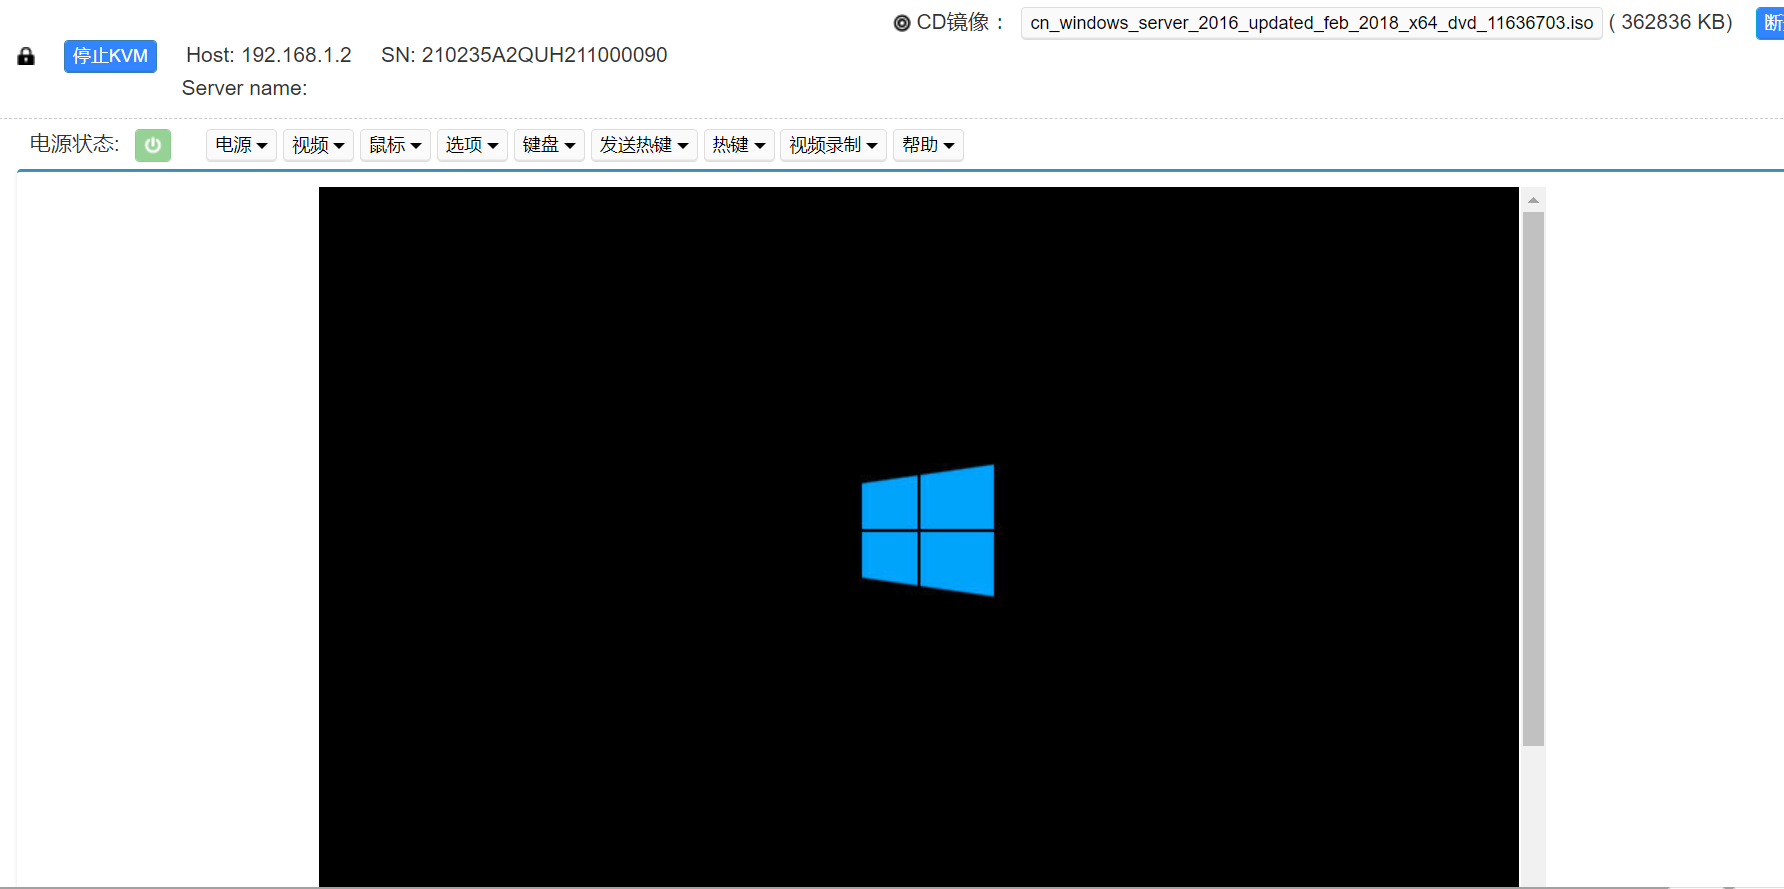The image size is (1784, 889).
Task: Open the 帮助 dropdown menu
Action: pos(928,145)
